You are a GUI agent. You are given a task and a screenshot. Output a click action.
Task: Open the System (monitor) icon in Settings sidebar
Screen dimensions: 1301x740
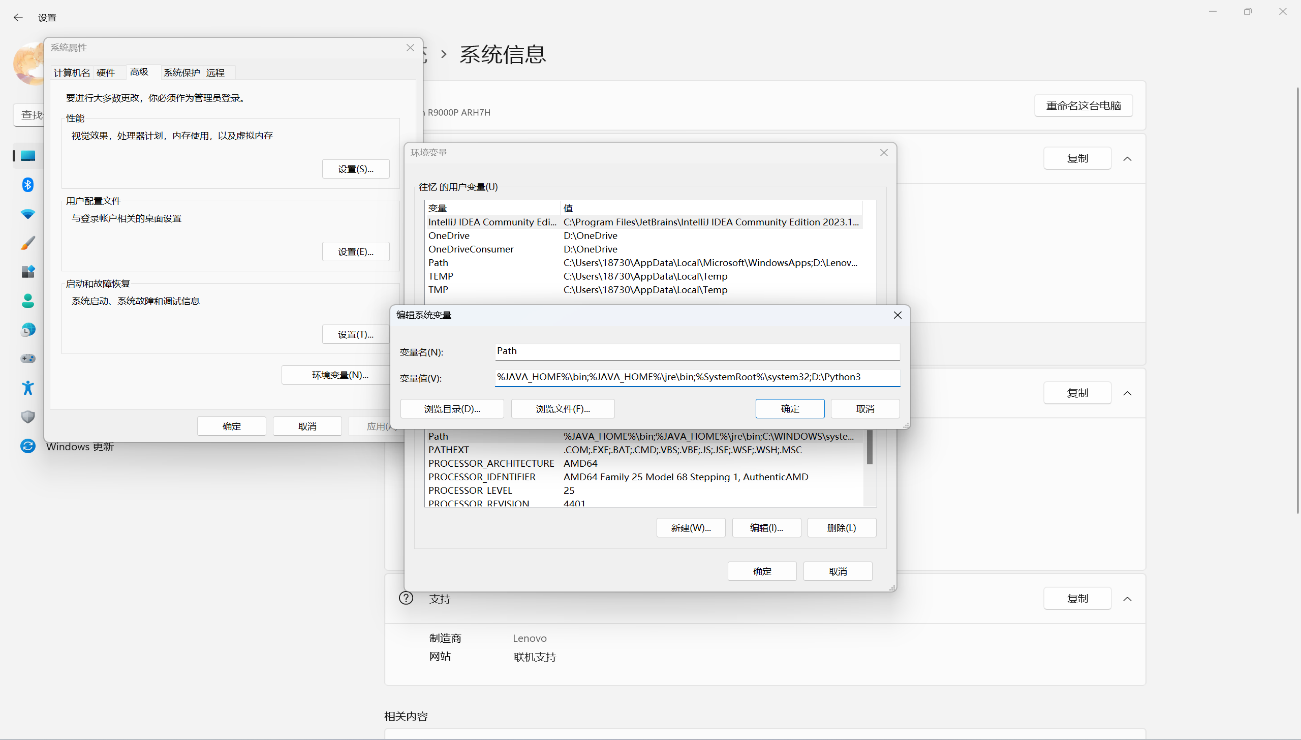[x=28, y=156]
